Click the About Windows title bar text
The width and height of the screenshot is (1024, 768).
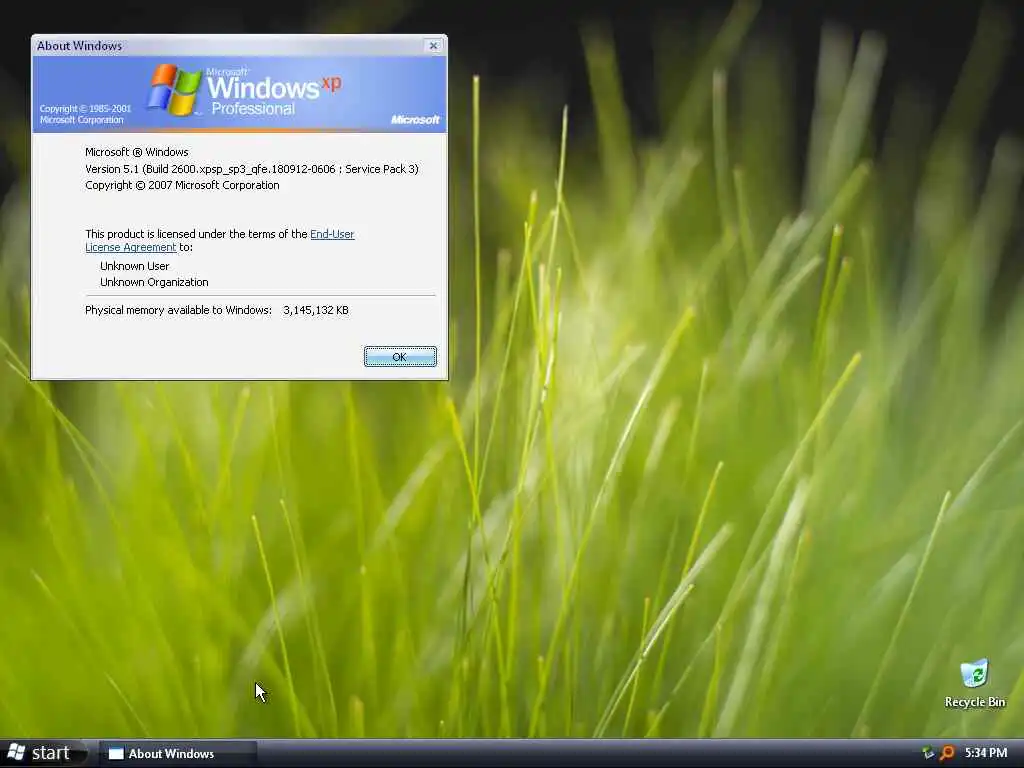pyautogui.click(x=79, y=46)
